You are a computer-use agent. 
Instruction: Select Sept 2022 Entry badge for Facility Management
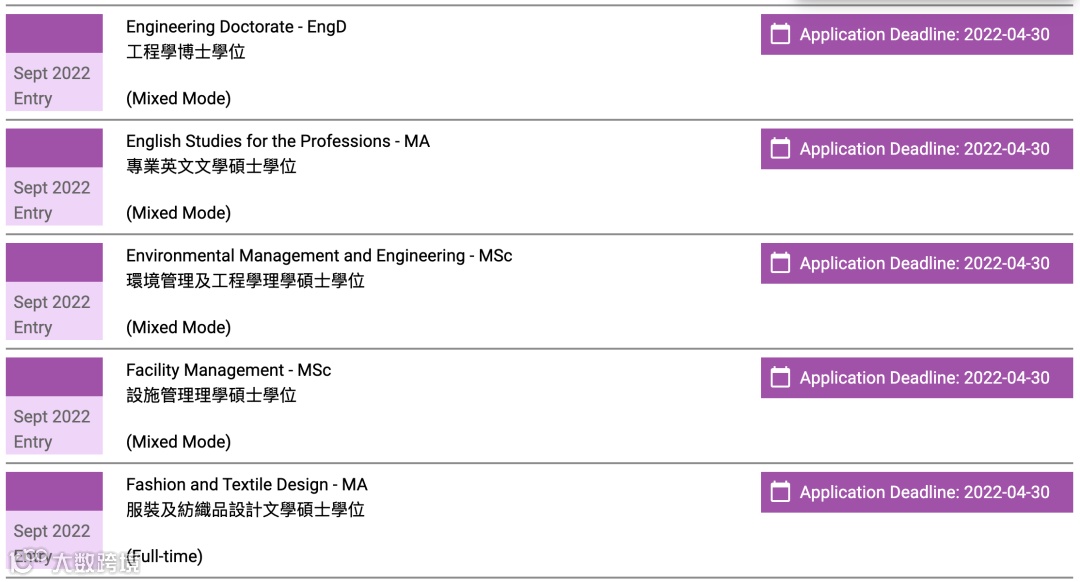(54, 427)
